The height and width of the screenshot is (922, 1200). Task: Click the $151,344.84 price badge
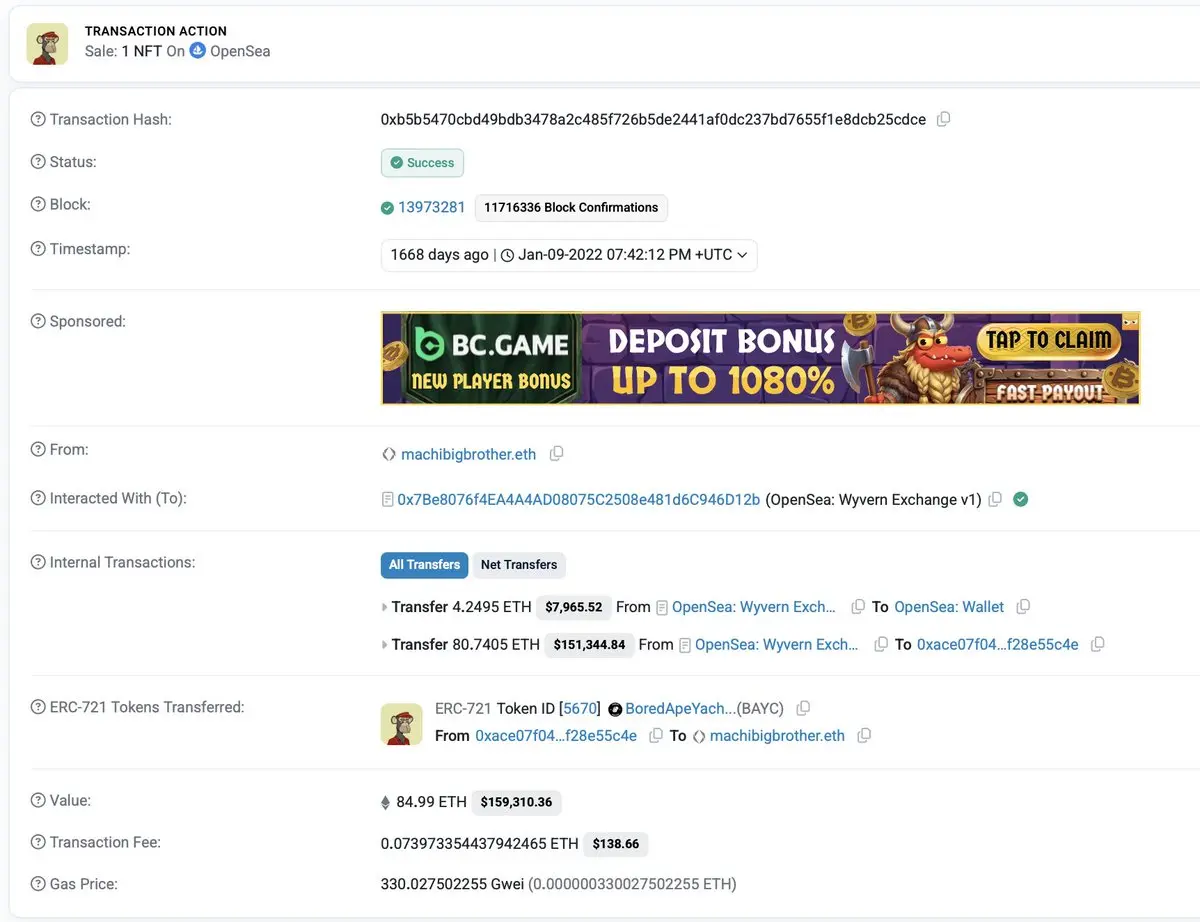click(590, 645)
